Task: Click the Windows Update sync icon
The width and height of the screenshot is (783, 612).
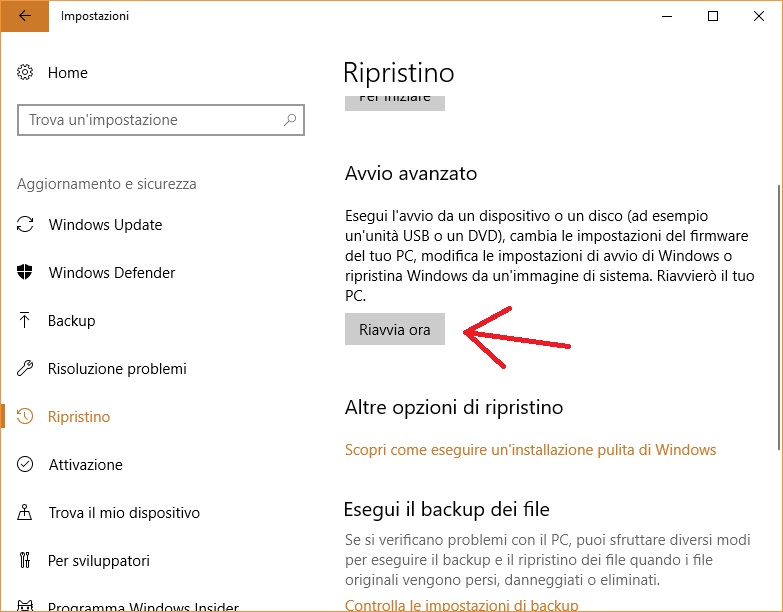Action: [x=25, y=224]
